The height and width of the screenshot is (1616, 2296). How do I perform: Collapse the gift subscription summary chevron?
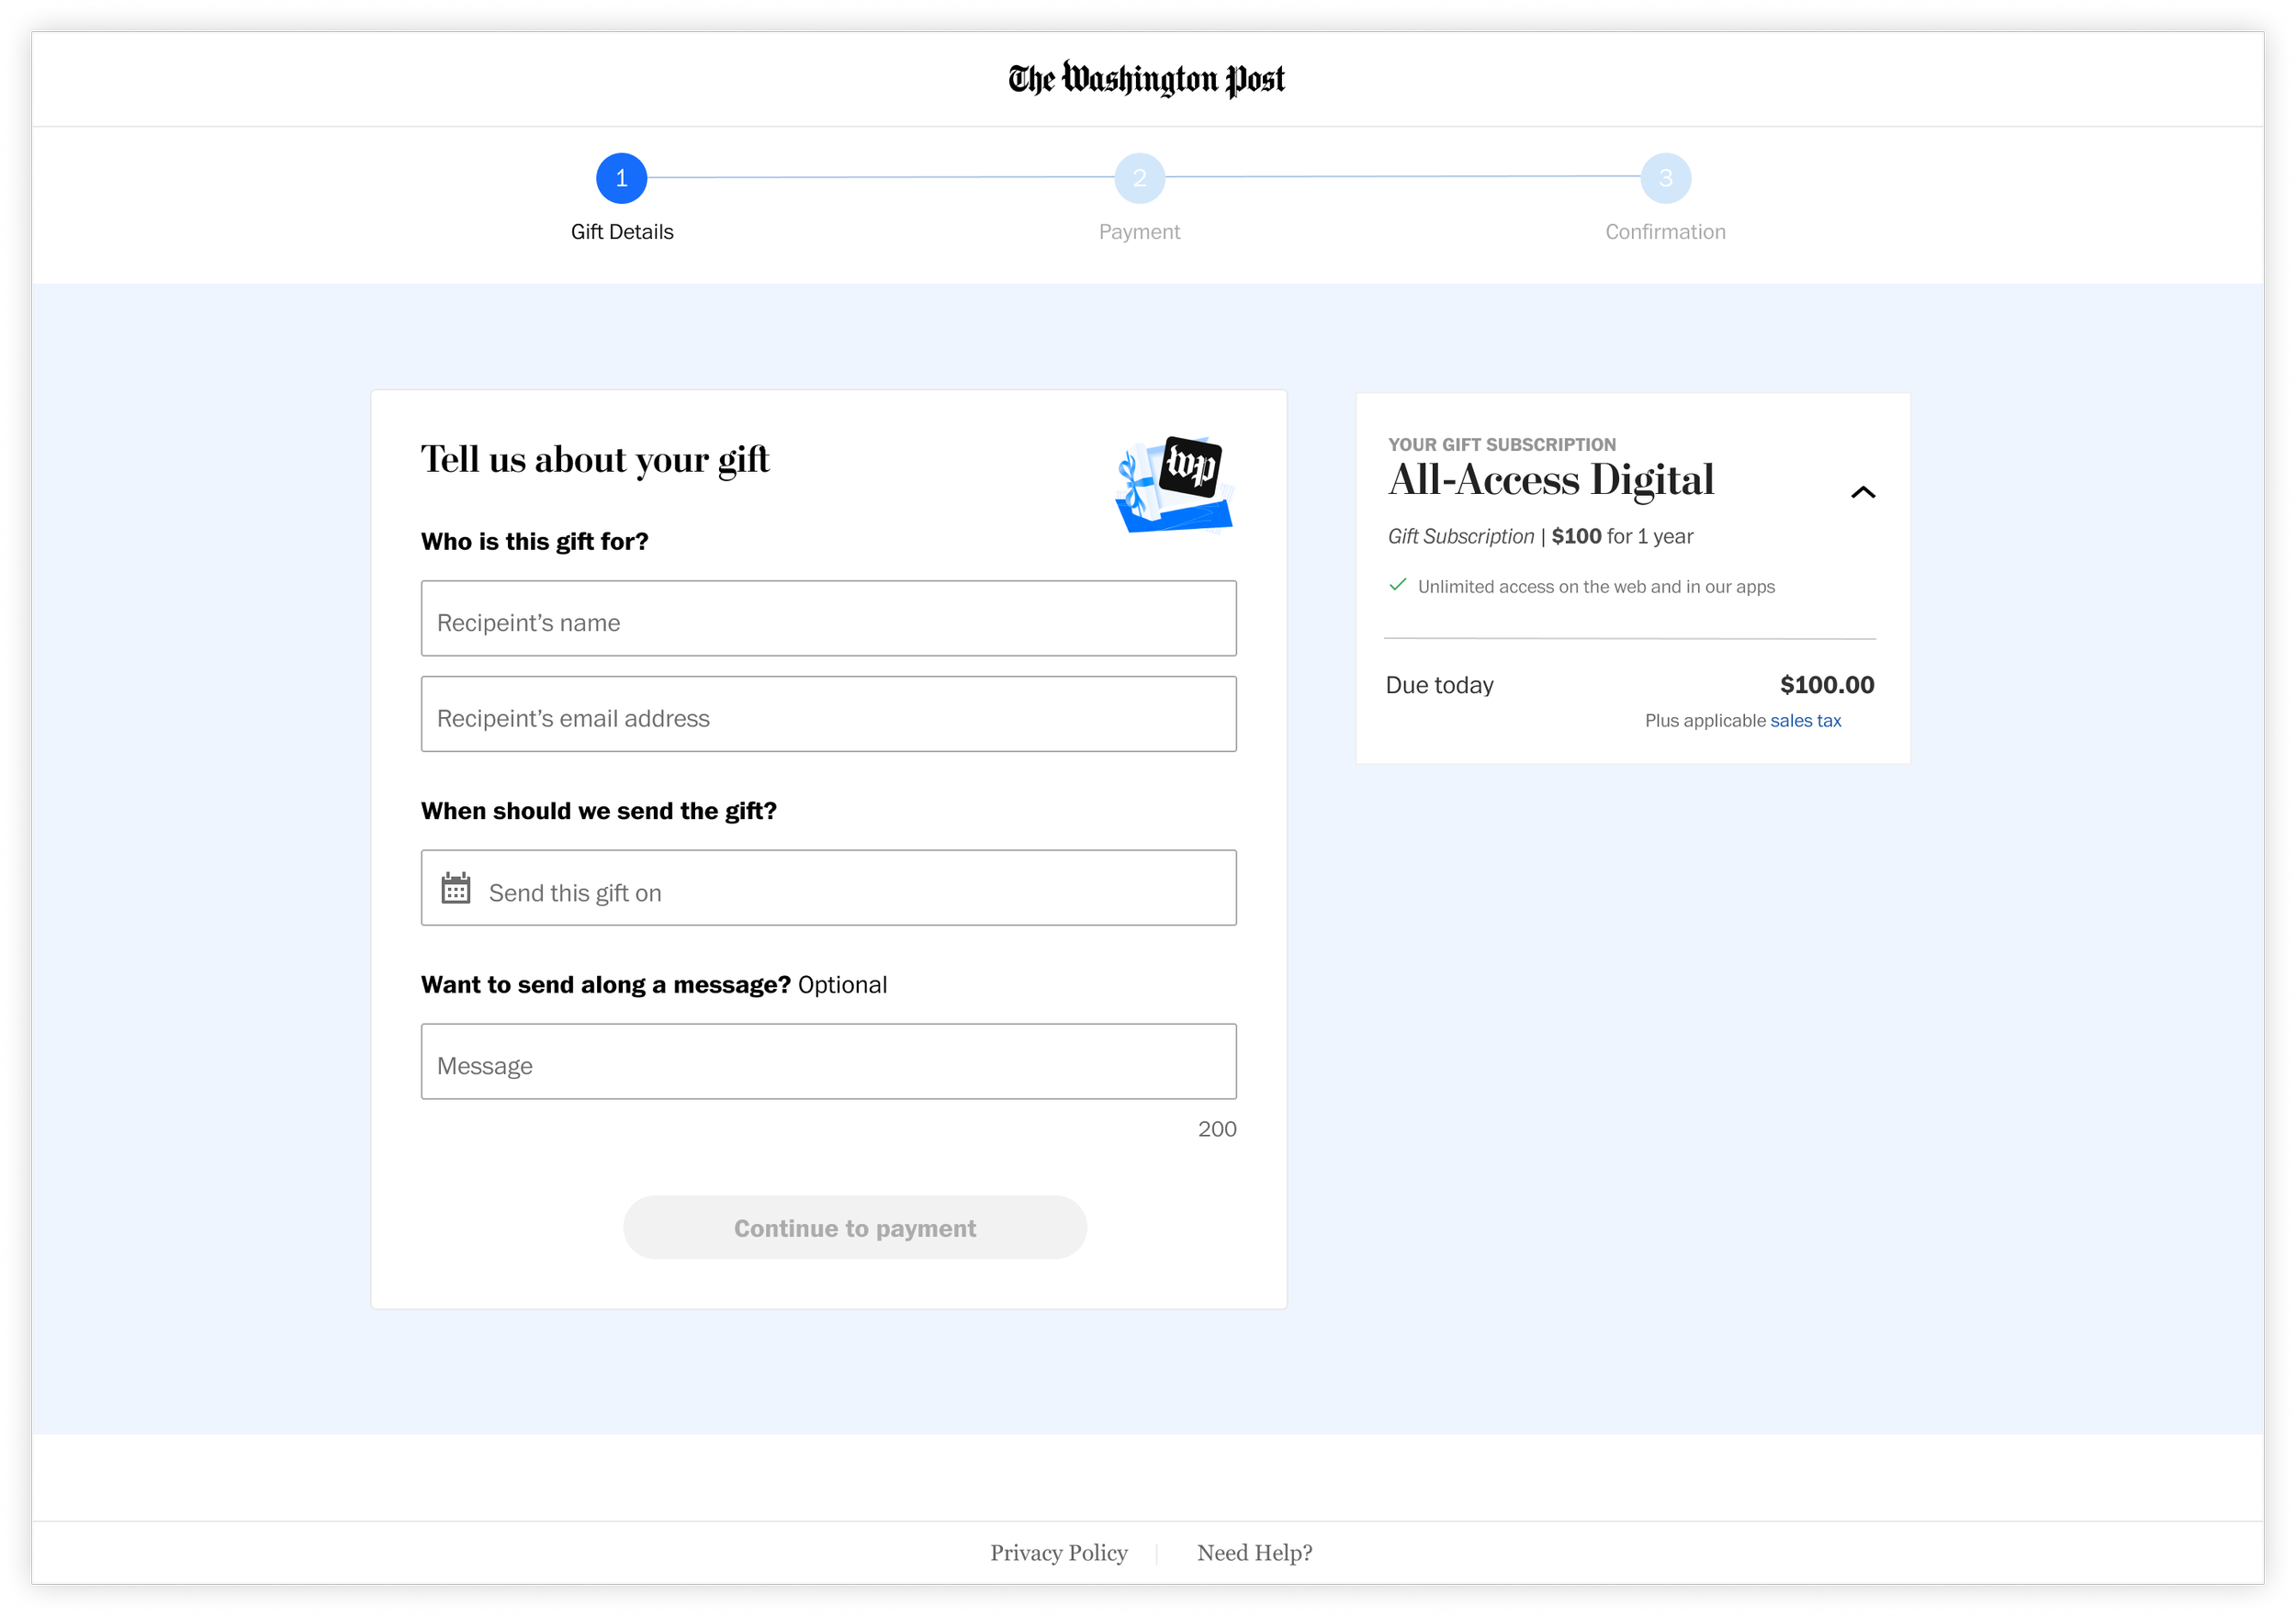[1863, 492]
